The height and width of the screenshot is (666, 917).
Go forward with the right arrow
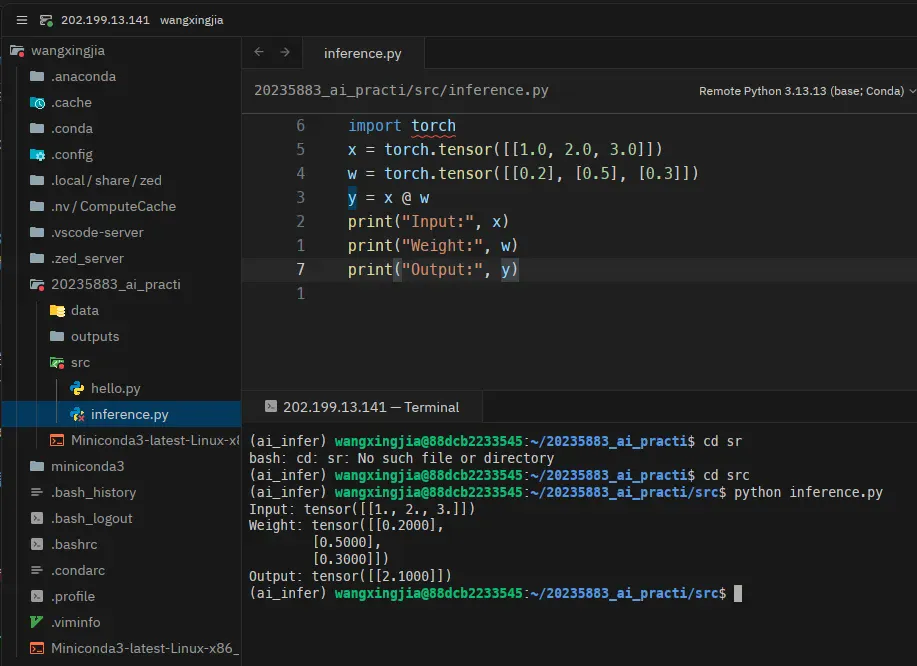(285, 52)
